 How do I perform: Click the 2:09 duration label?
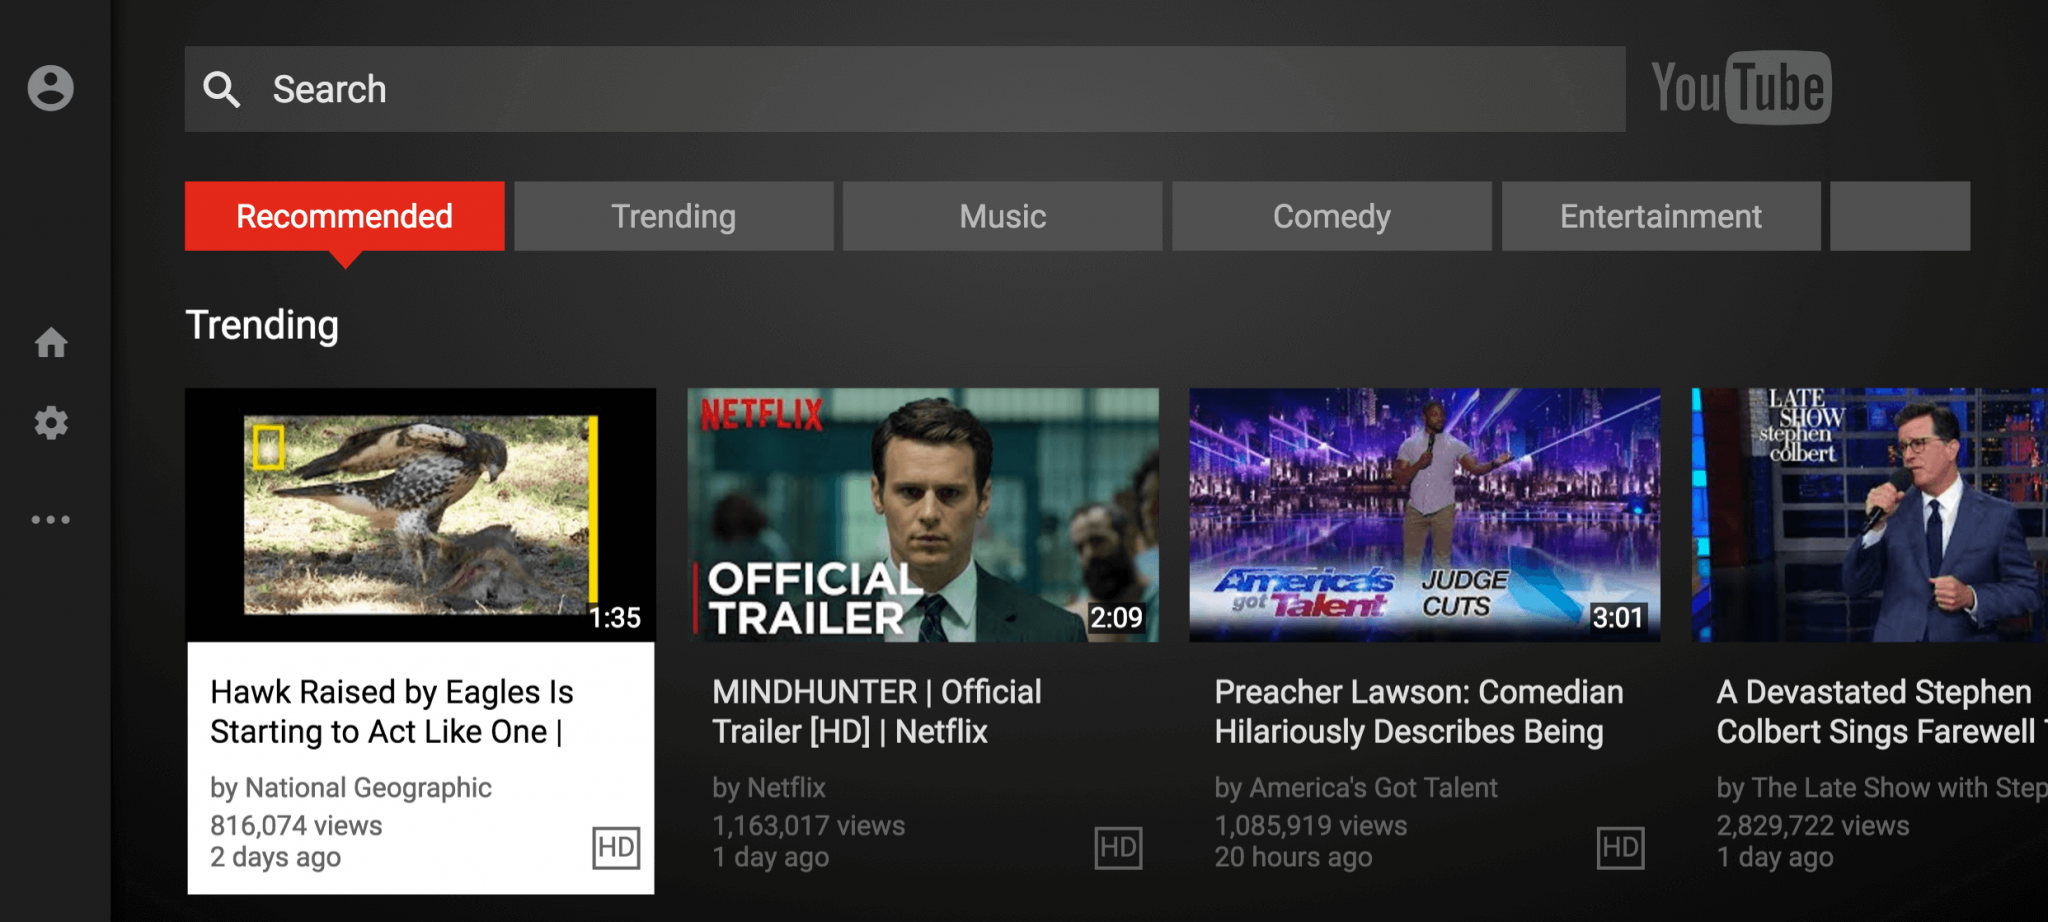pos(1116,618)
